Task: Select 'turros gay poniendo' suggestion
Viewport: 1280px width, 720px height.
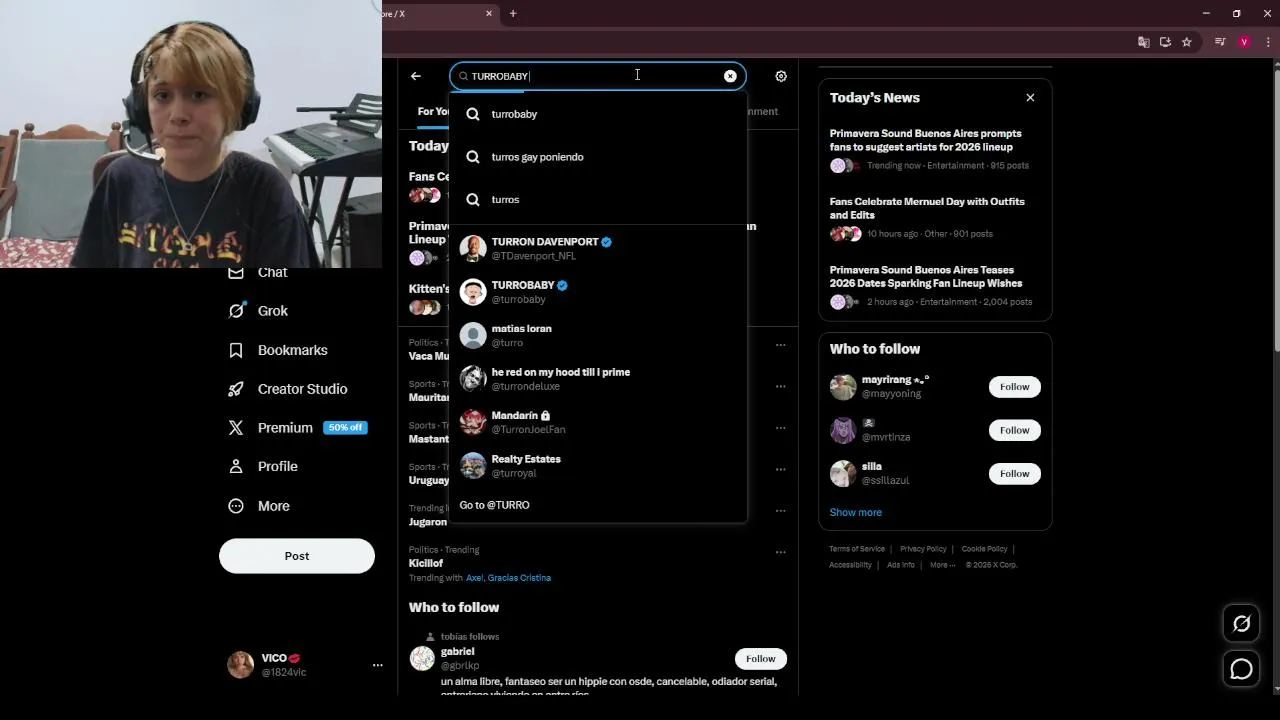Action: (x=598, y=157)
